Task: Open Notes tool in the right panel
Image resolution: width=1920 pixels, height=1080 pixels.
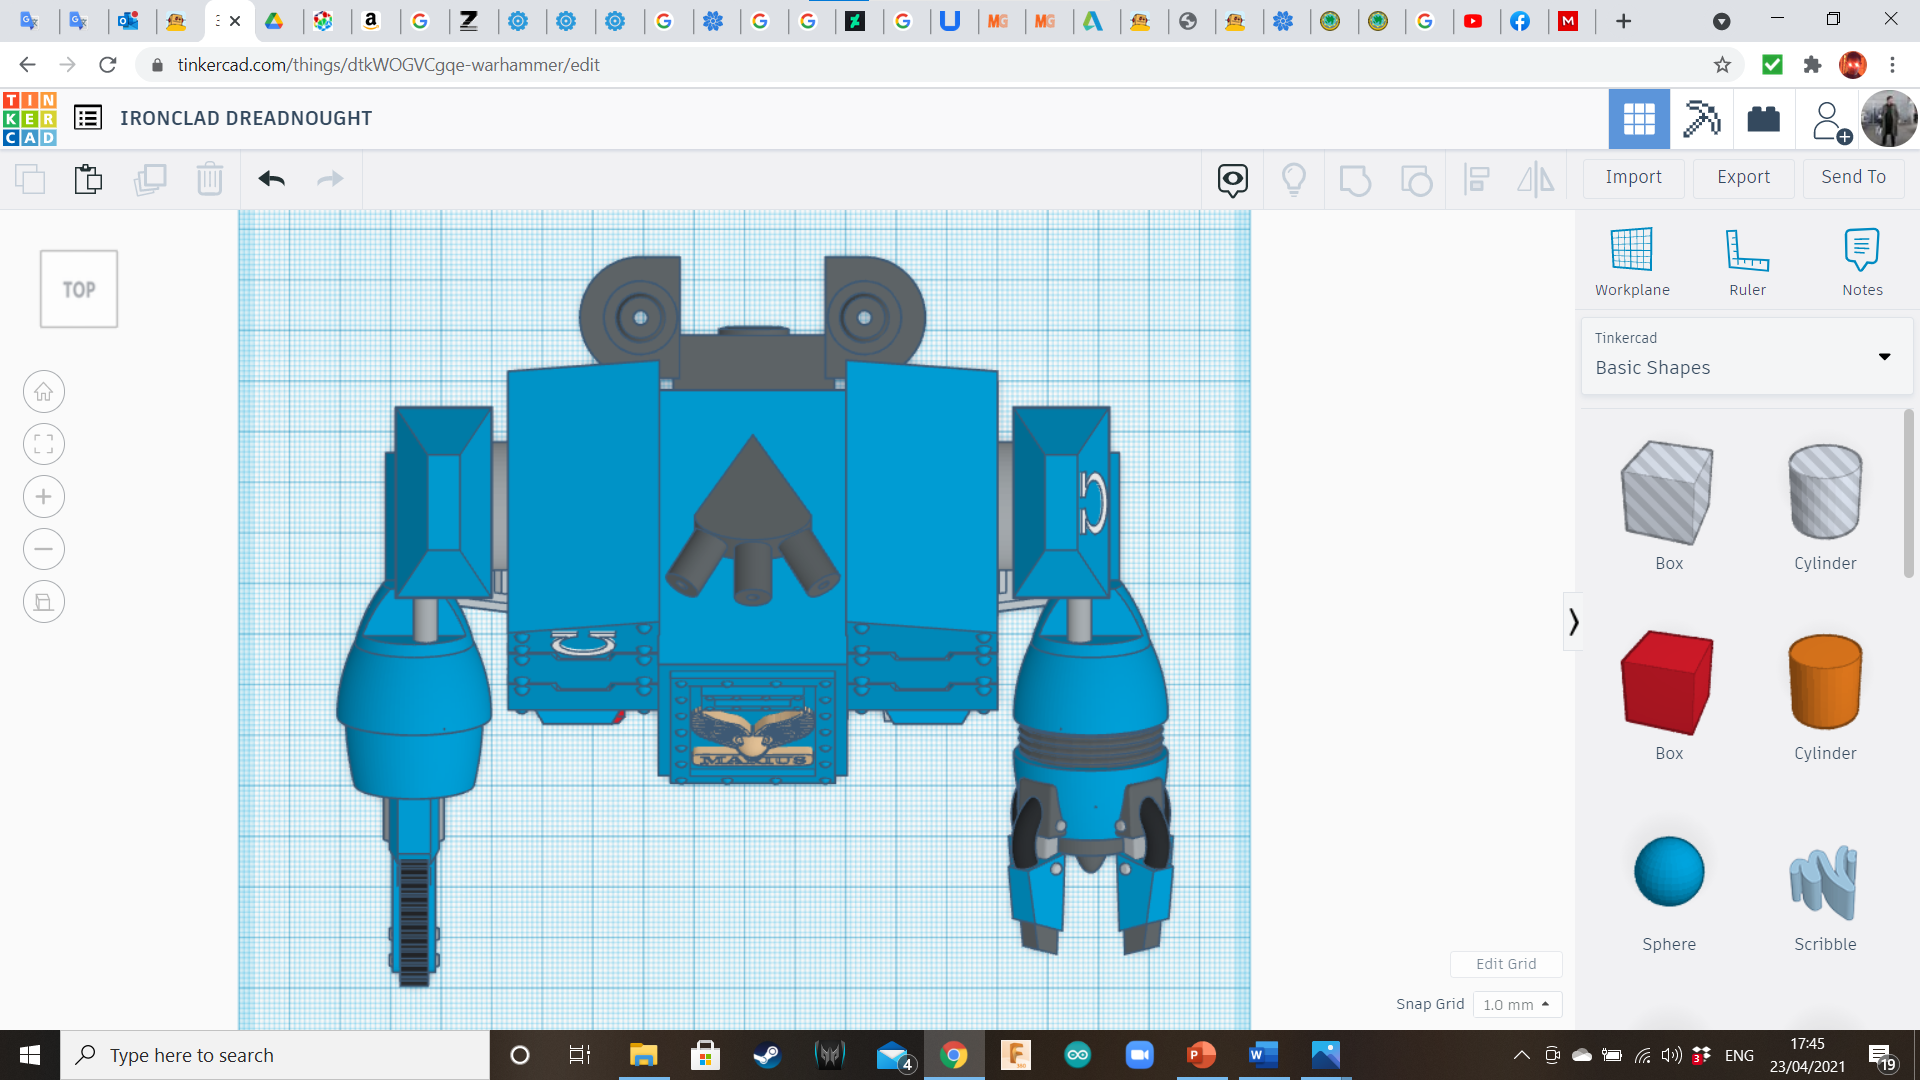Action: point(1862,262)
